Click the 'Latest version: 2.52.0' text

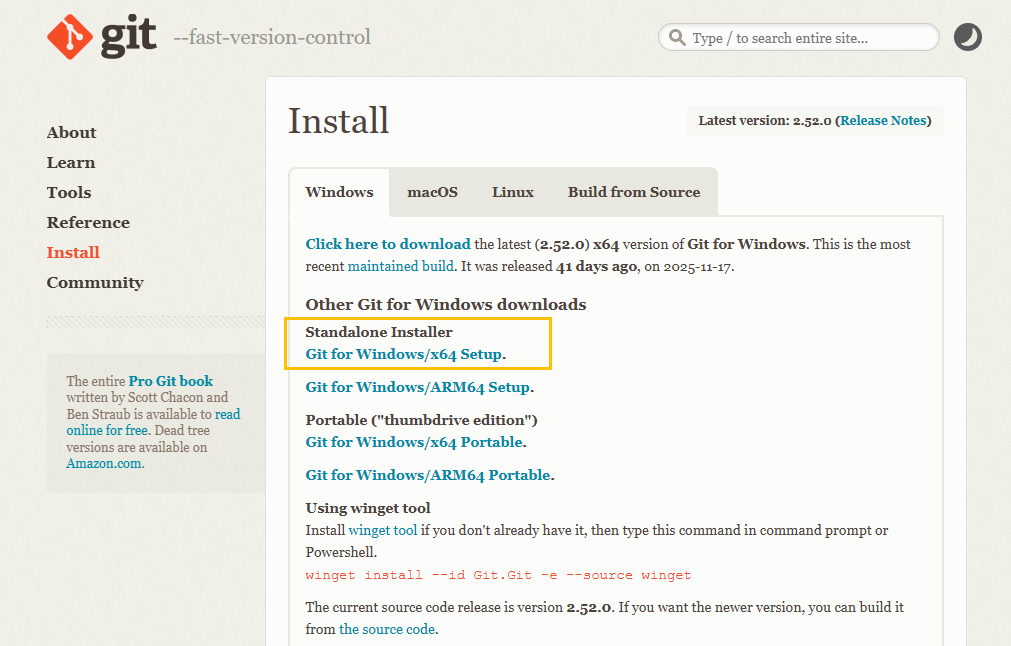(765, 121)
